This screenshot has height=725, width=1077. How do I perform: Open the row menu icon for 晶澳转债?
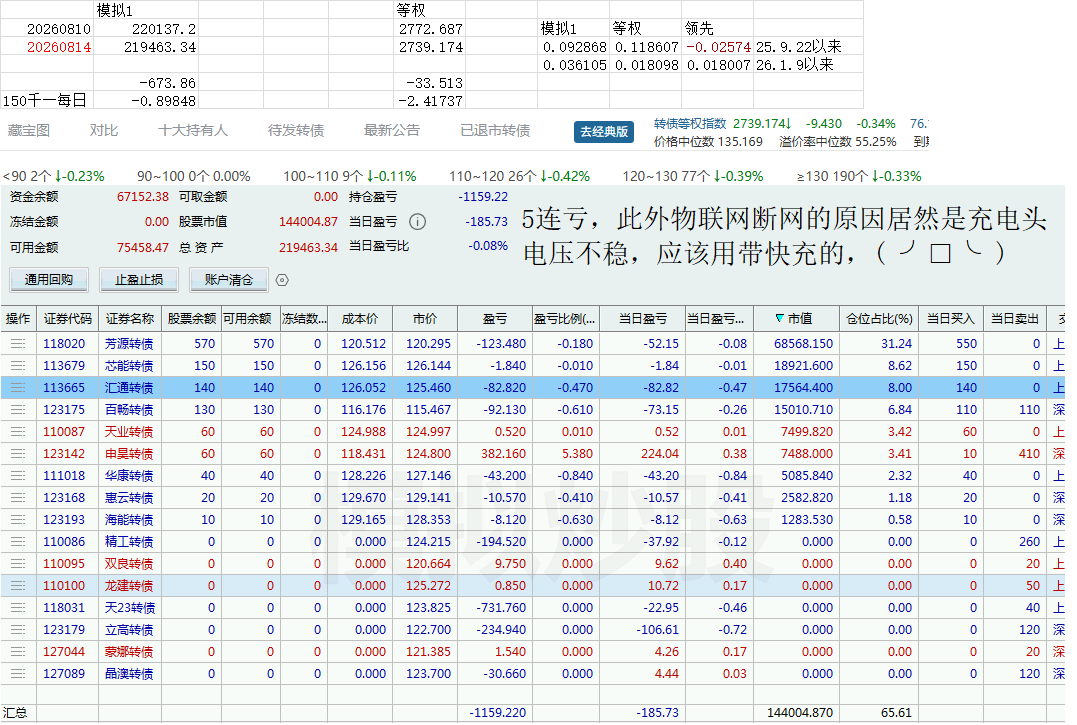18,673
